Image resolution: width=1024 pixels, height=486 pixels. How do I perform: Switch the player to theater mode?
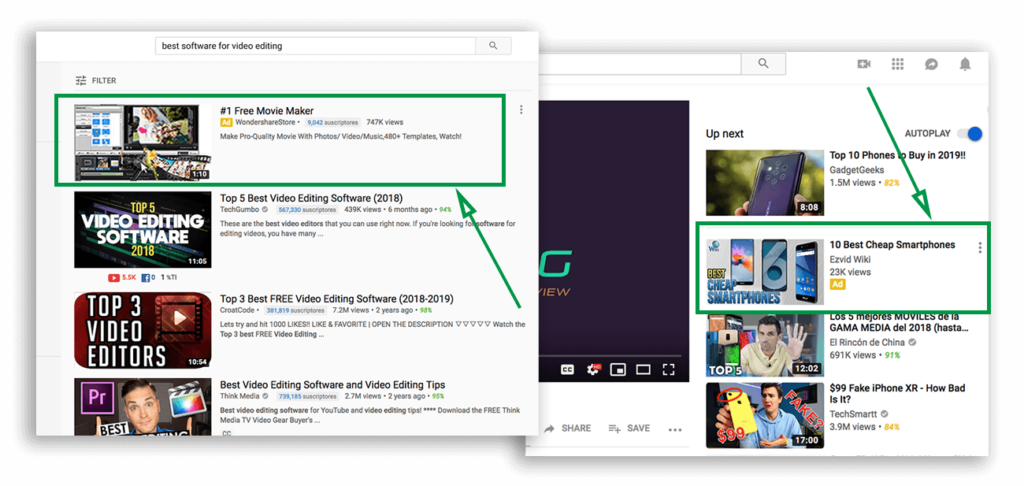point(643,370)
